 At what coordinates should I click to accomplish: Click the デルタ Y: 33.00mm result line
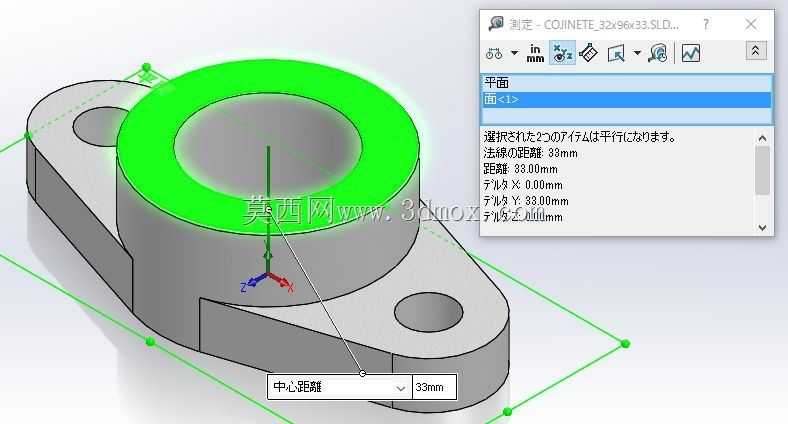(x=526, y=201)
